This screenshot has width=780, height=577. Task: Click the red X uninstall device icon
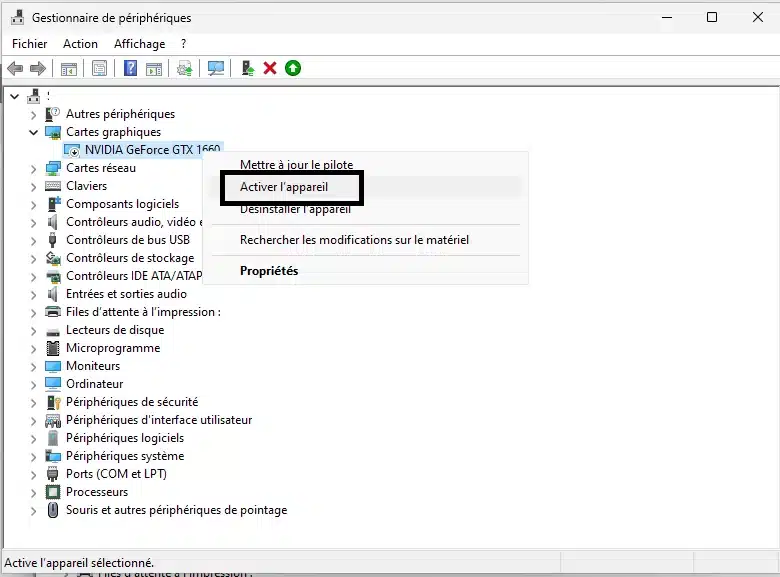coord(270,68)
